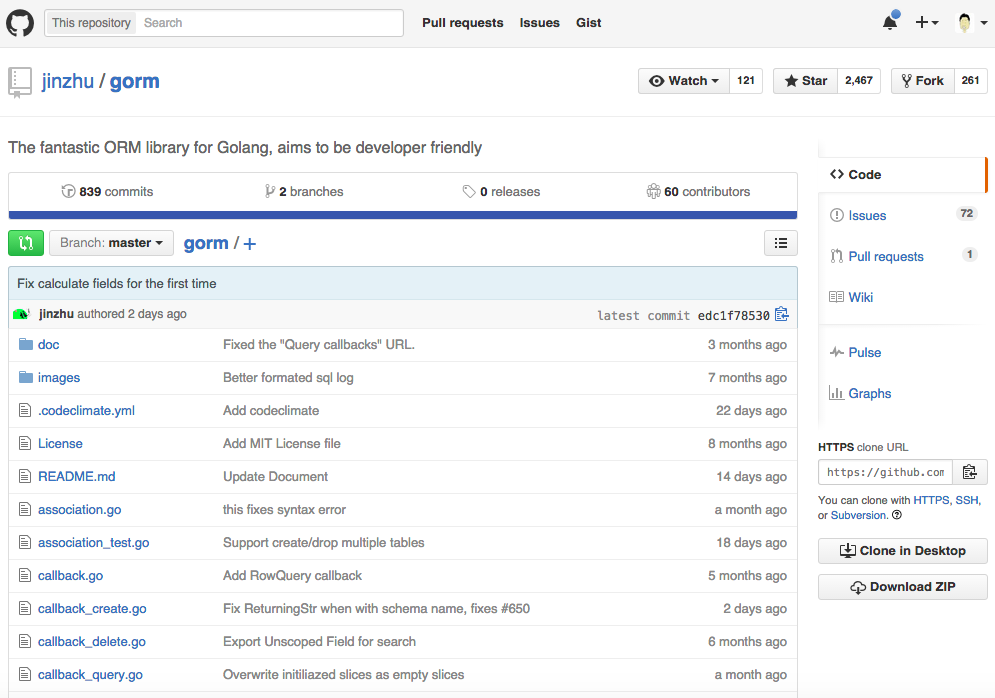
Task: Star the gorm repository
Action: [805, 81]
